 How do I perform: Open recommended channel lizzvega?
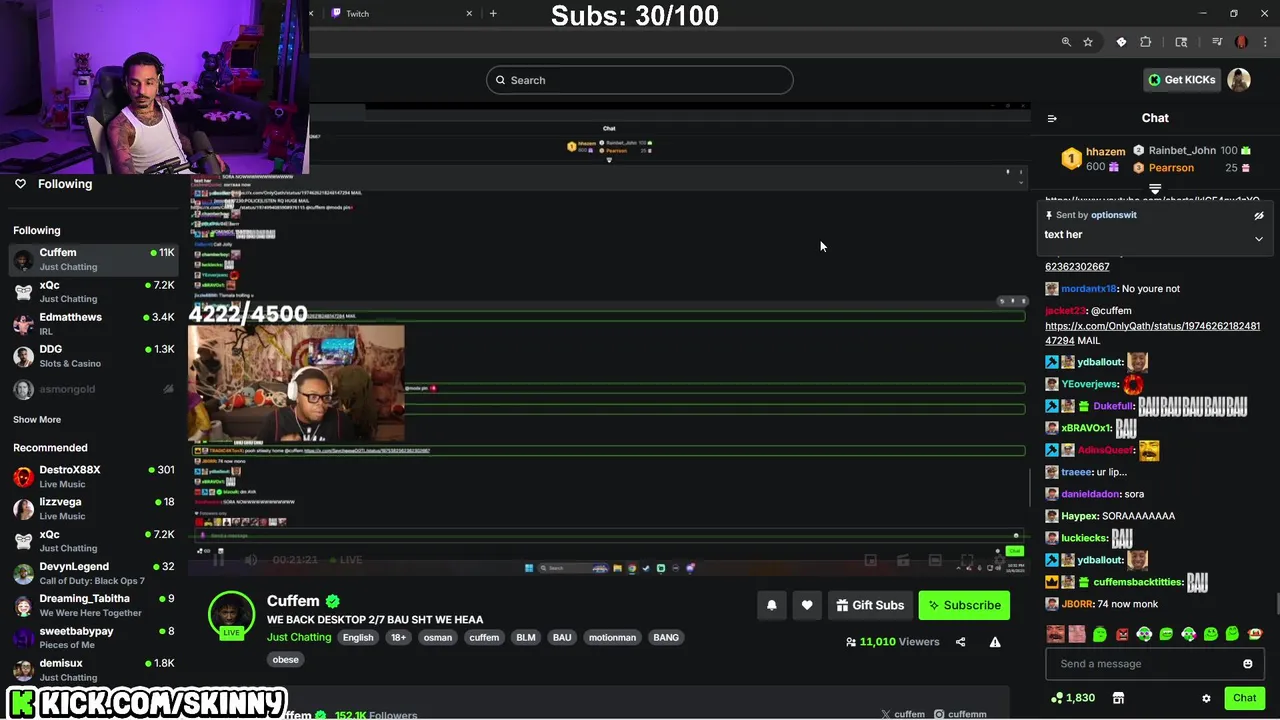coord(94,508)
